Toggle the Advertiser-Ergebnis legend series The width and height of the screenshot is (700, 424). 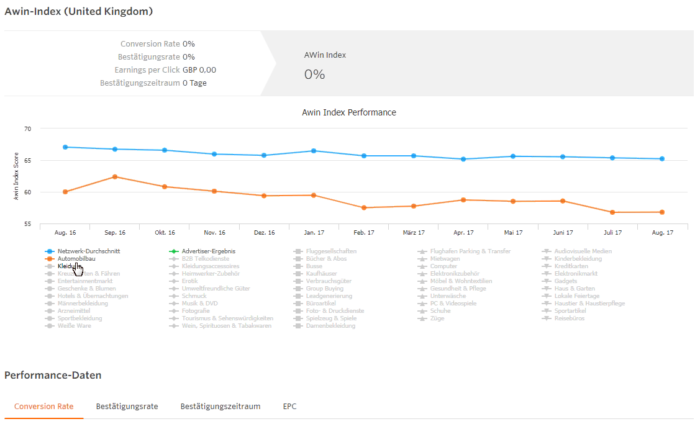[202, 251]
